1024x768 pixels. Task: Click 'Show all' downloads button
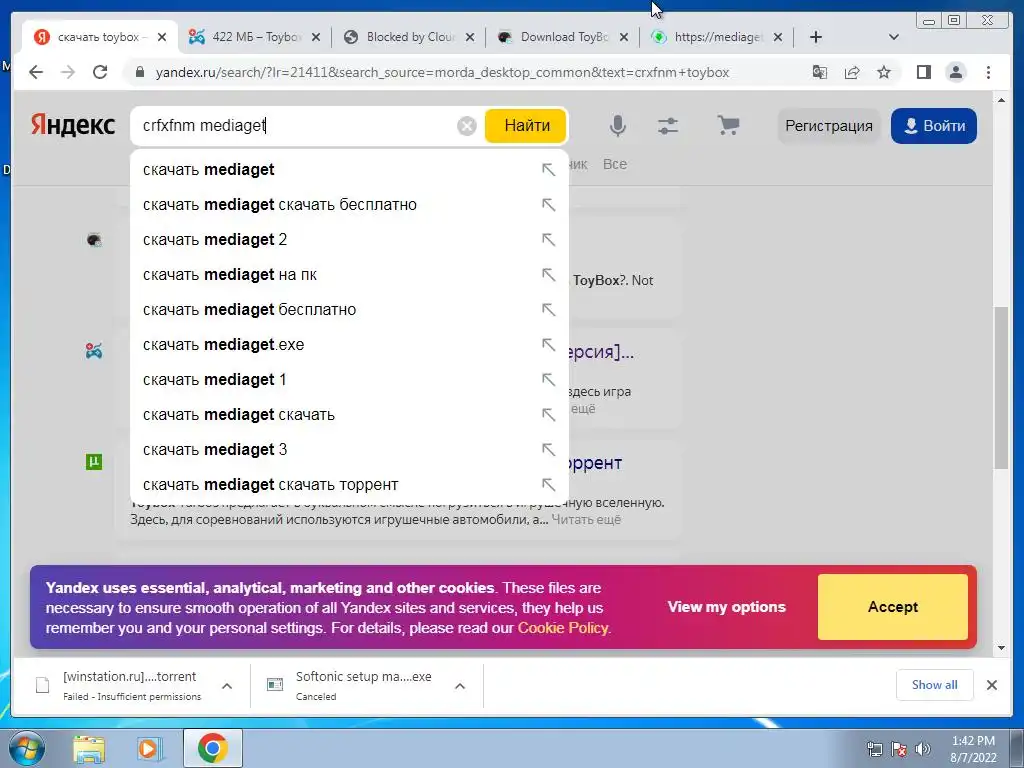coord(935,685)
